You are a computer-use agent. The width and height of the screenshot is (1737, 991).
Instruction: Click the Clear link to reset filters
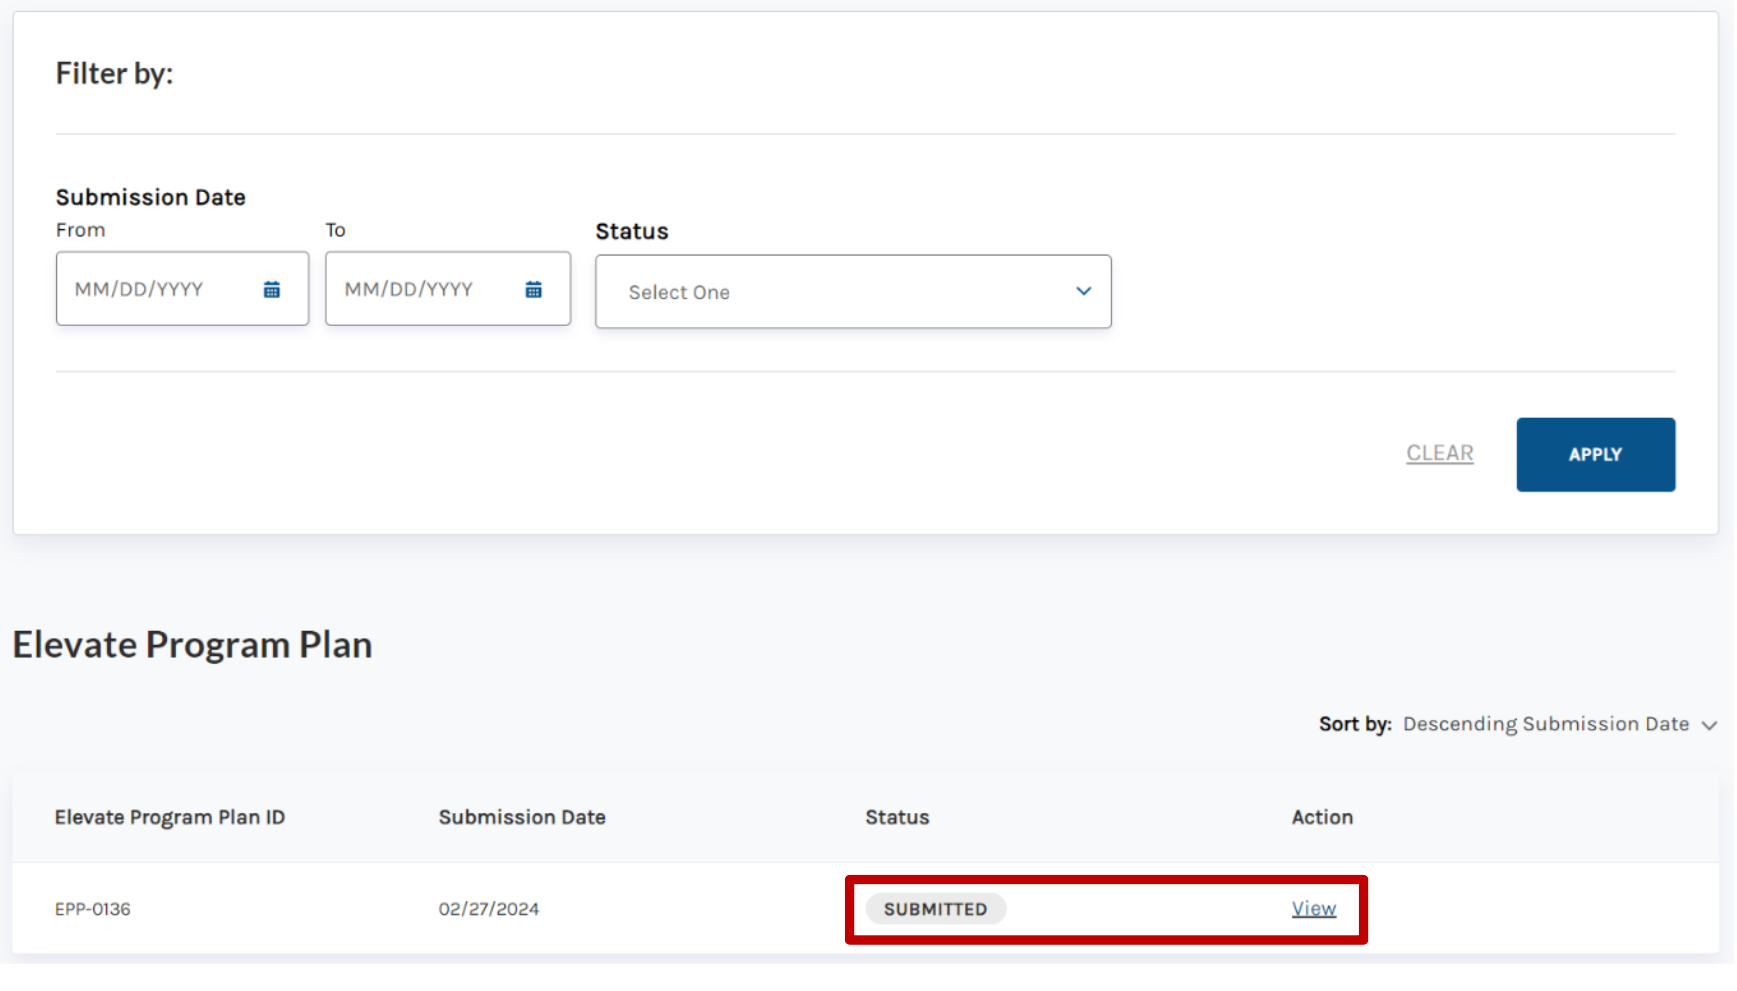tap(1439, 453)
